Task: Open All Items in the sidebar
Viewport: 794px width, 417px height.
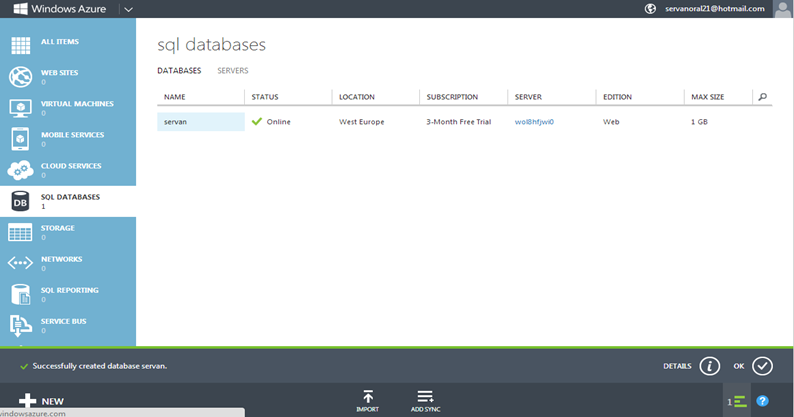Action: [x=60, y=42]
